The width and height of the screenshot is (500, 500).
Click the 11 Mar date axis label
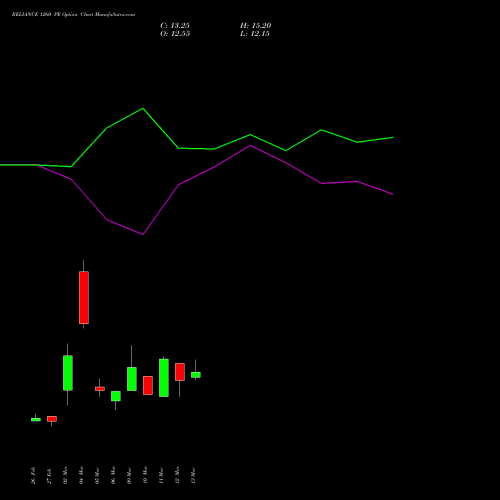(x=161, y=476)
